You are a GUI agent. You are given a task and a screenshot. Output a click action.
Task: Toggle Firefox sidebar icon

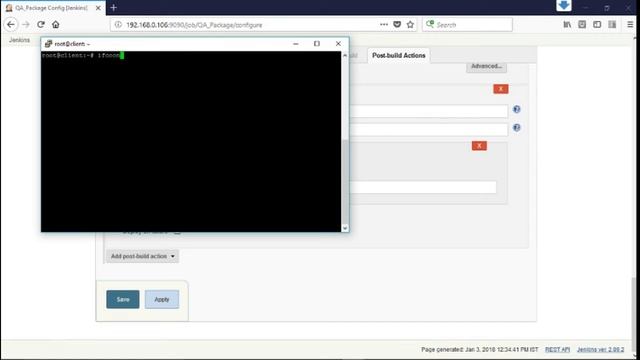(x=597, y=24)
